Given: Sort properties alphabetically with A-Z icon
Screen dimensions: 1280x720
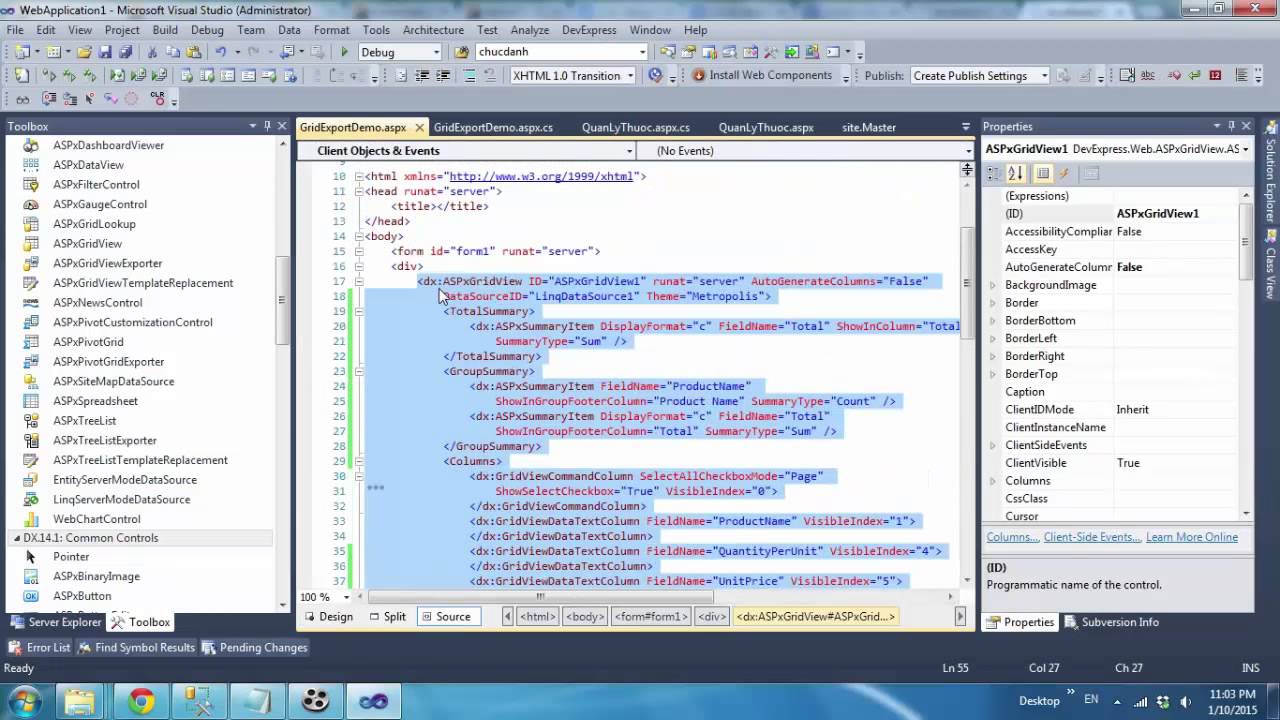Looking at the screenshot, I should coord(1015,173).
